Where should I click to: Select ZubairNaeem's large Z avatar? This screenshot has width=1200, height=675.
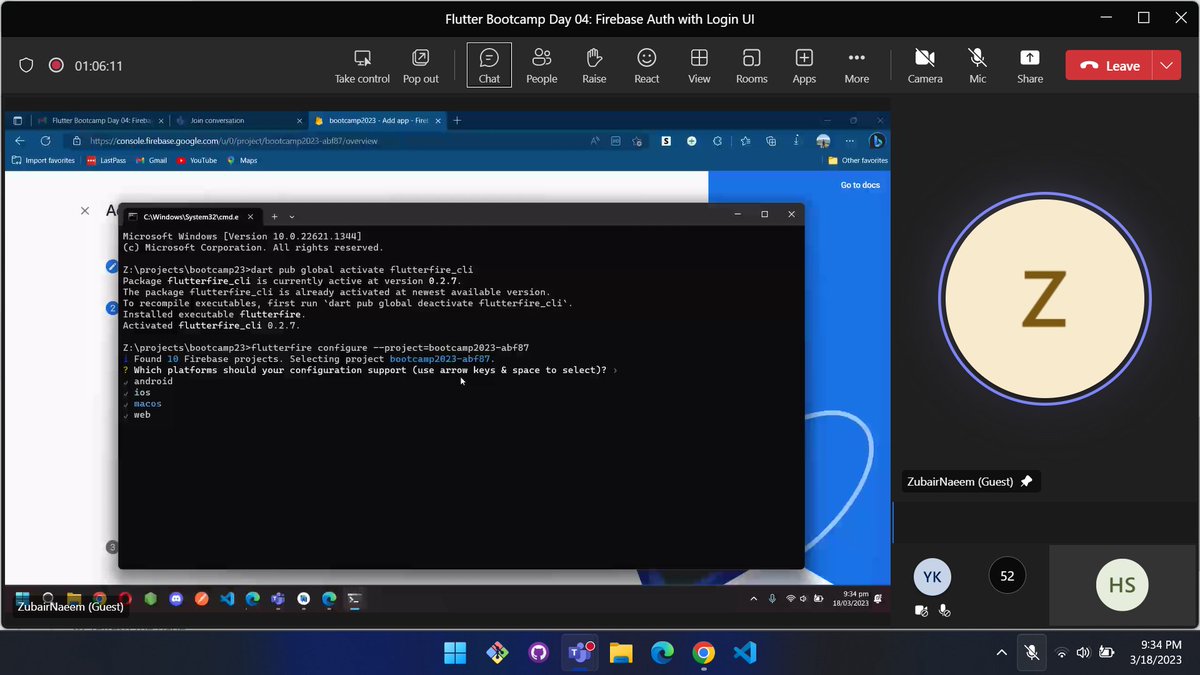click(x=1043, y=301)
